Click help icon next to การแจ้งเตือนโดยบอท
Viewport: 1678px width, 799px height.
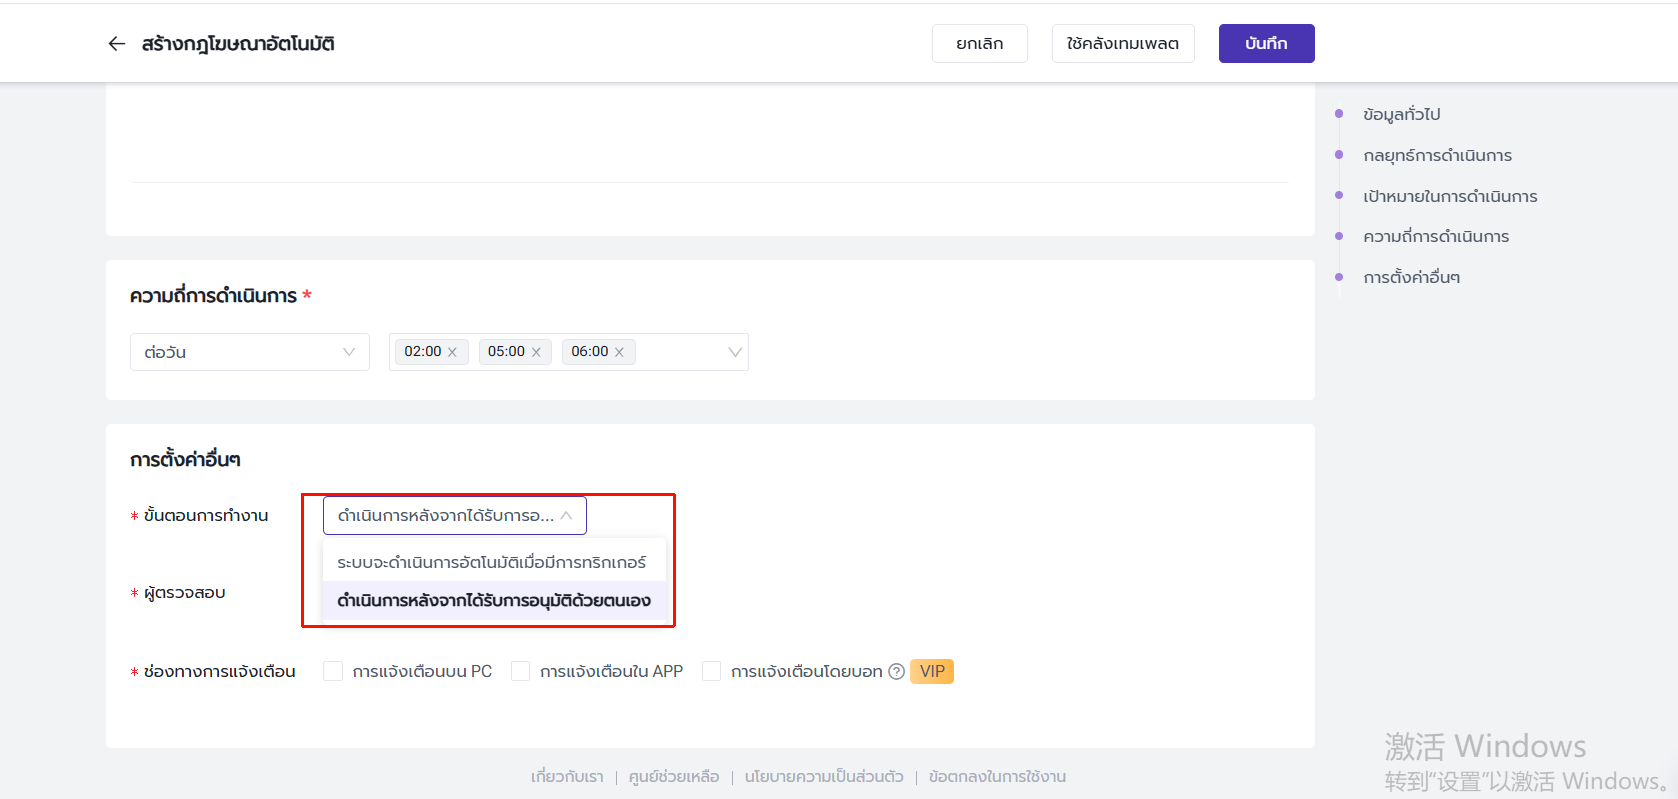(x=896, y=672)
